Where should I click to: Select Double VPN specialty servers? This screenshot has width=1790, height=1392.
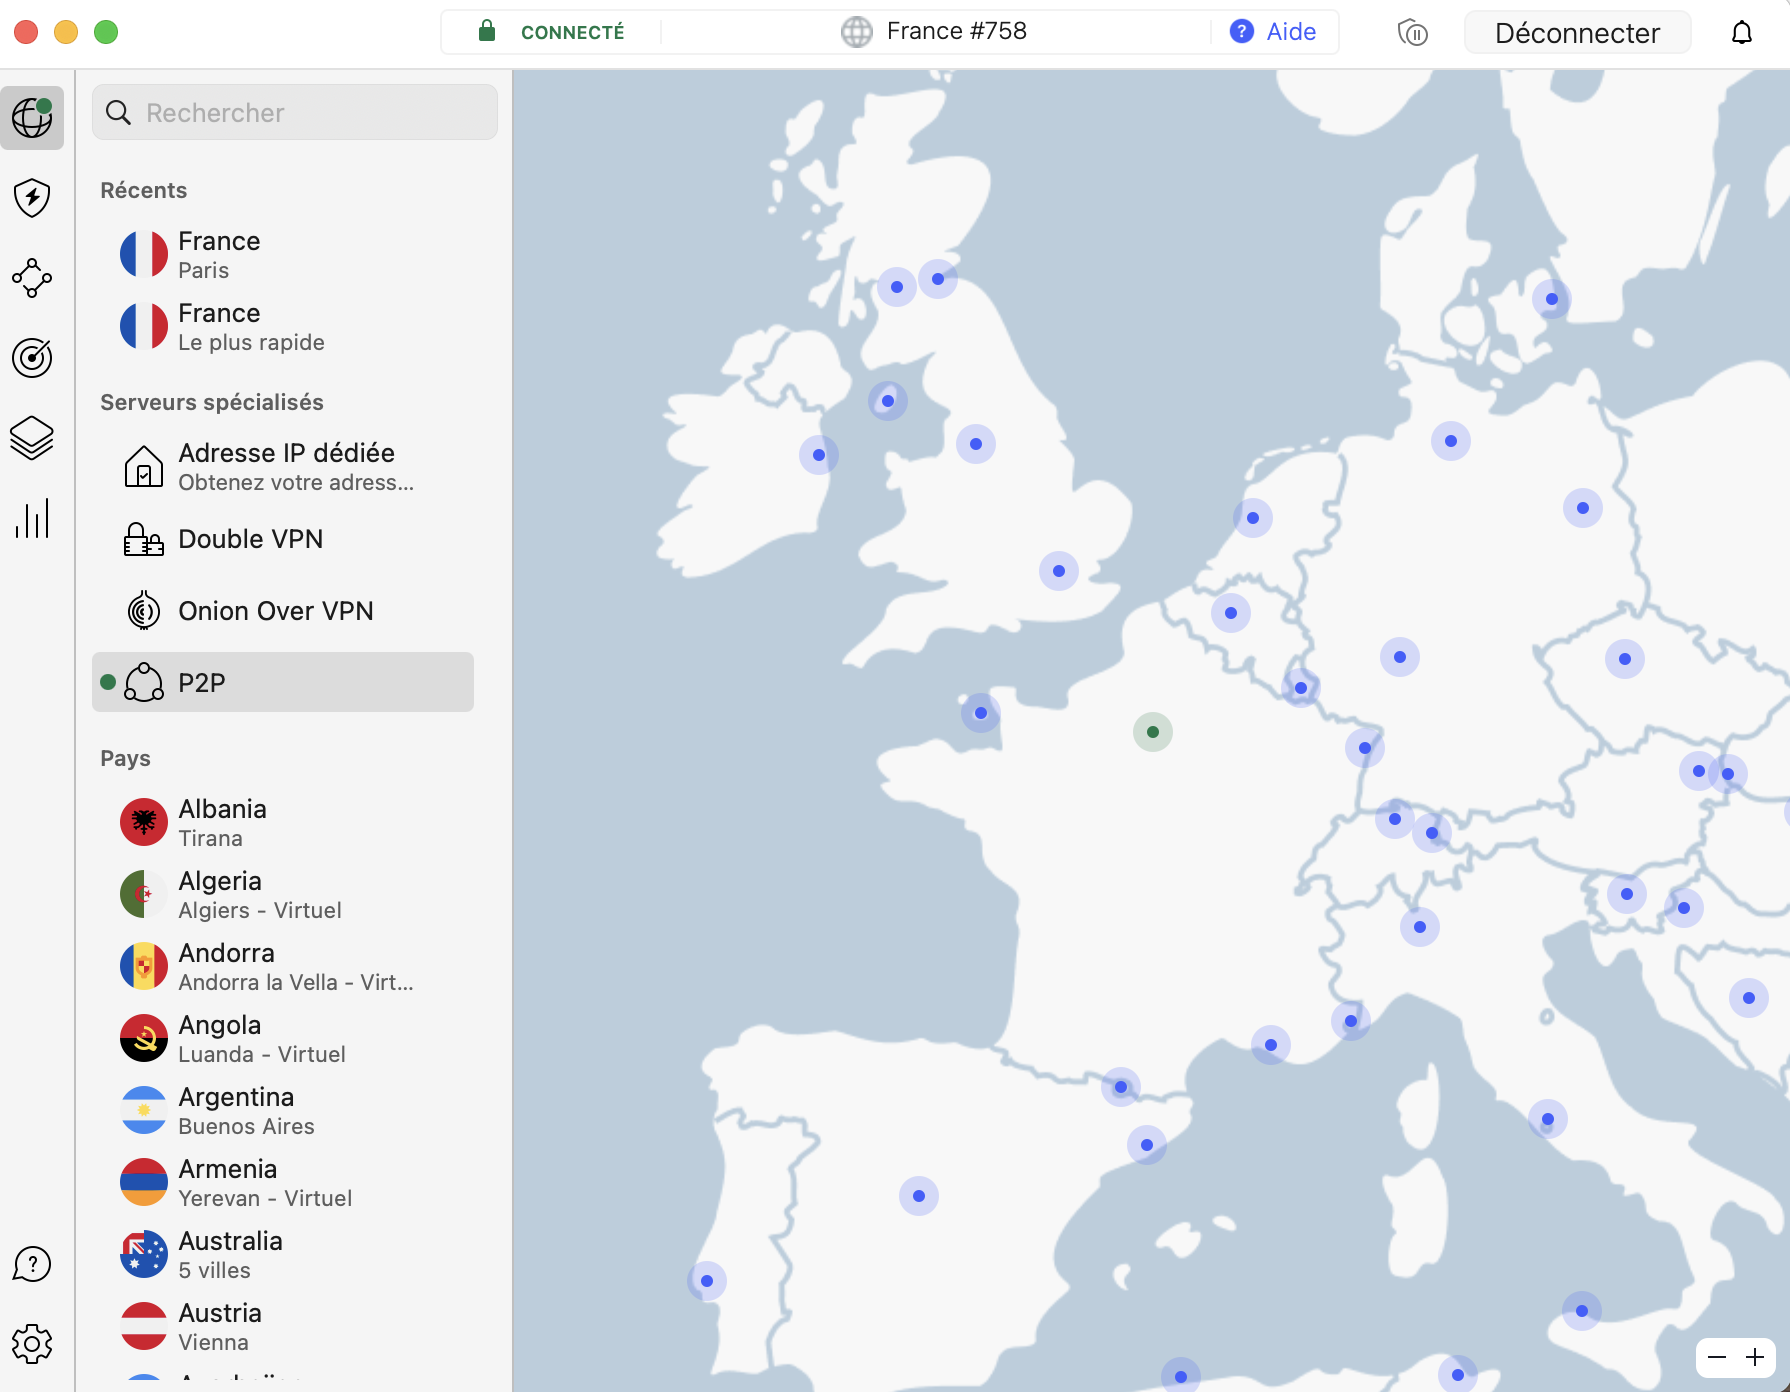(250, 539)
